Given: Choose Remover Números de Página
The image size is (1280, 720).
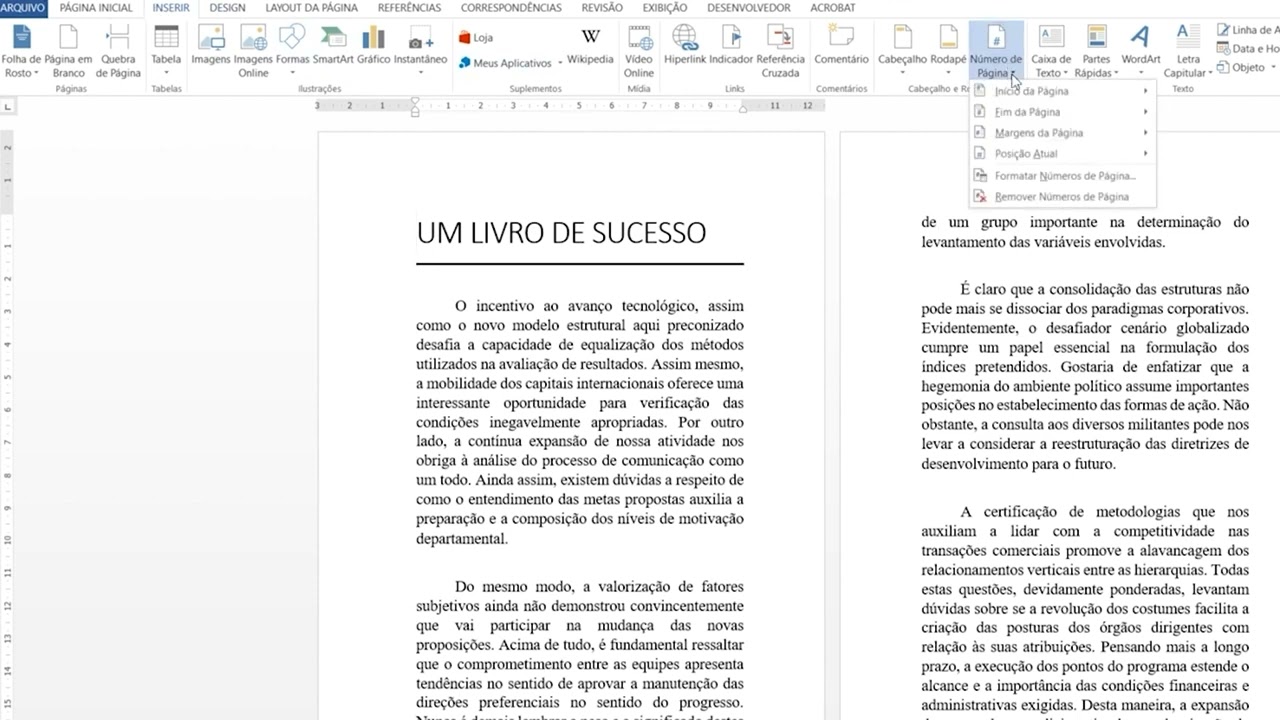Looking at the screenshot, I should click(1063, 197).
